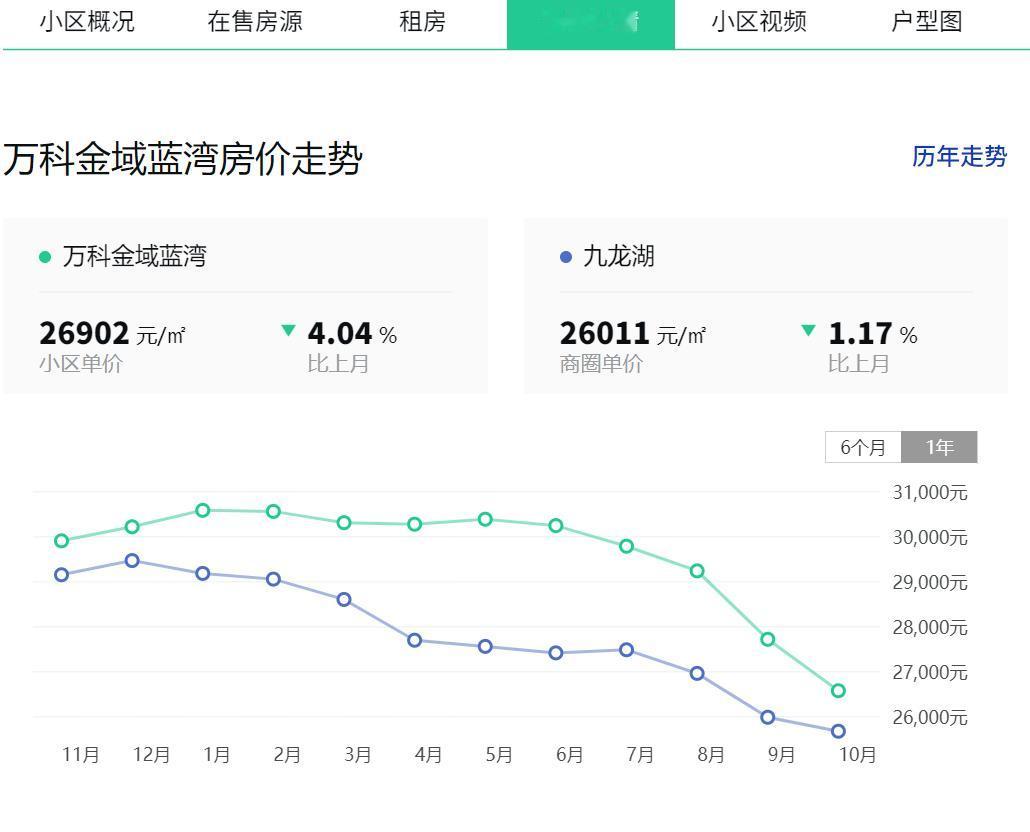Viewport: 1030px width, 832px height.
Task: Select the blue data point for 2月
Action: (x=273, y=579)
